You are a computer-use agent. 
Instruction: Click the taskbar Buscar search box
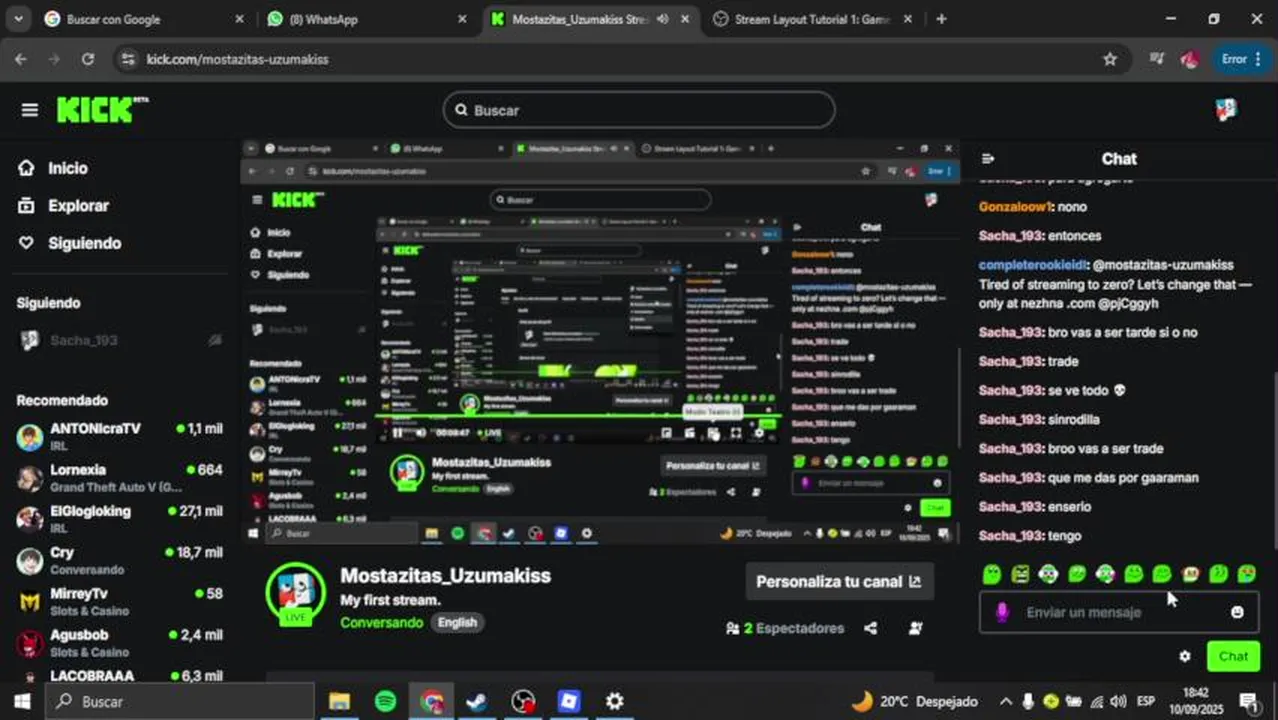pyautogui.click(x=180, y=701)
